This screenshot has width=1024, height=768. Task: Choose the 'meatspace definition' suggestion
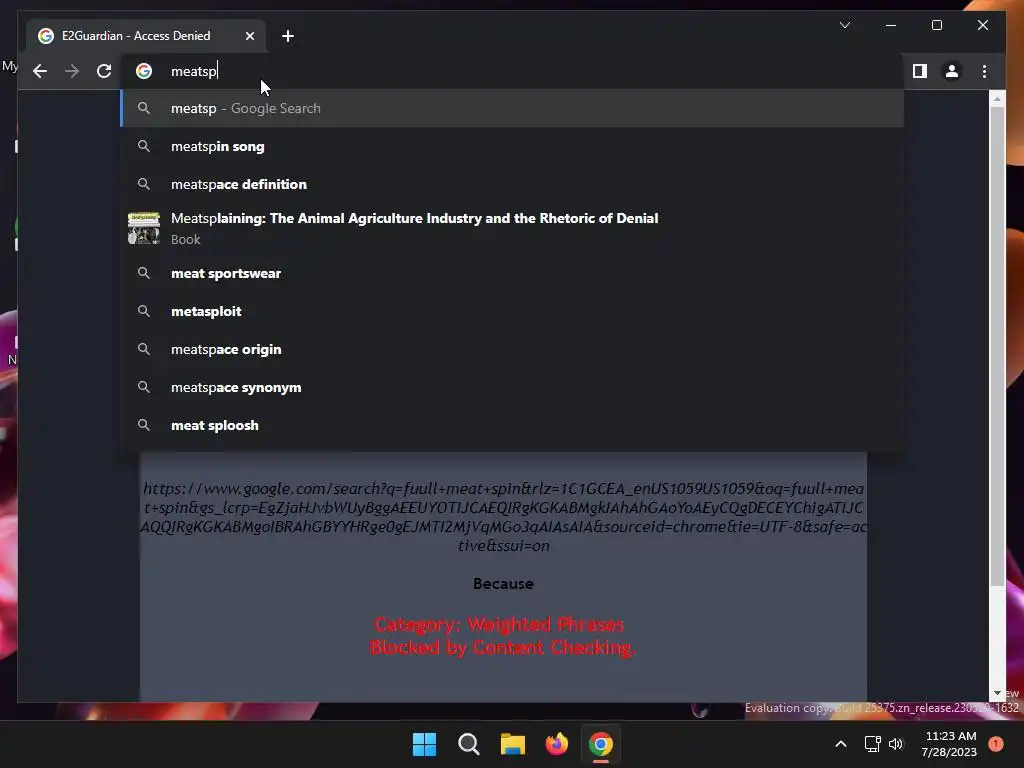pos(513,184)
